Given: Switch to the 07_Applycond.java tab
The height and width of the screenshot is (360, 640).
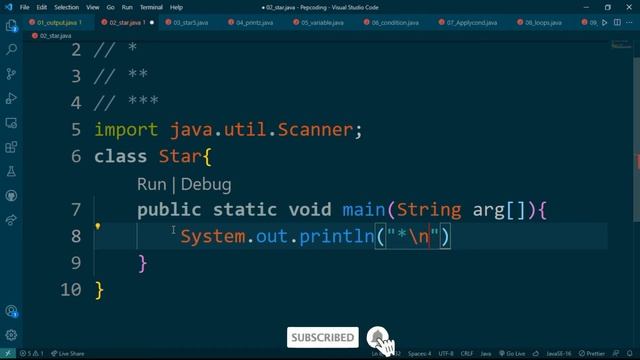Looking at the screenshot, I should pos(471,22).
